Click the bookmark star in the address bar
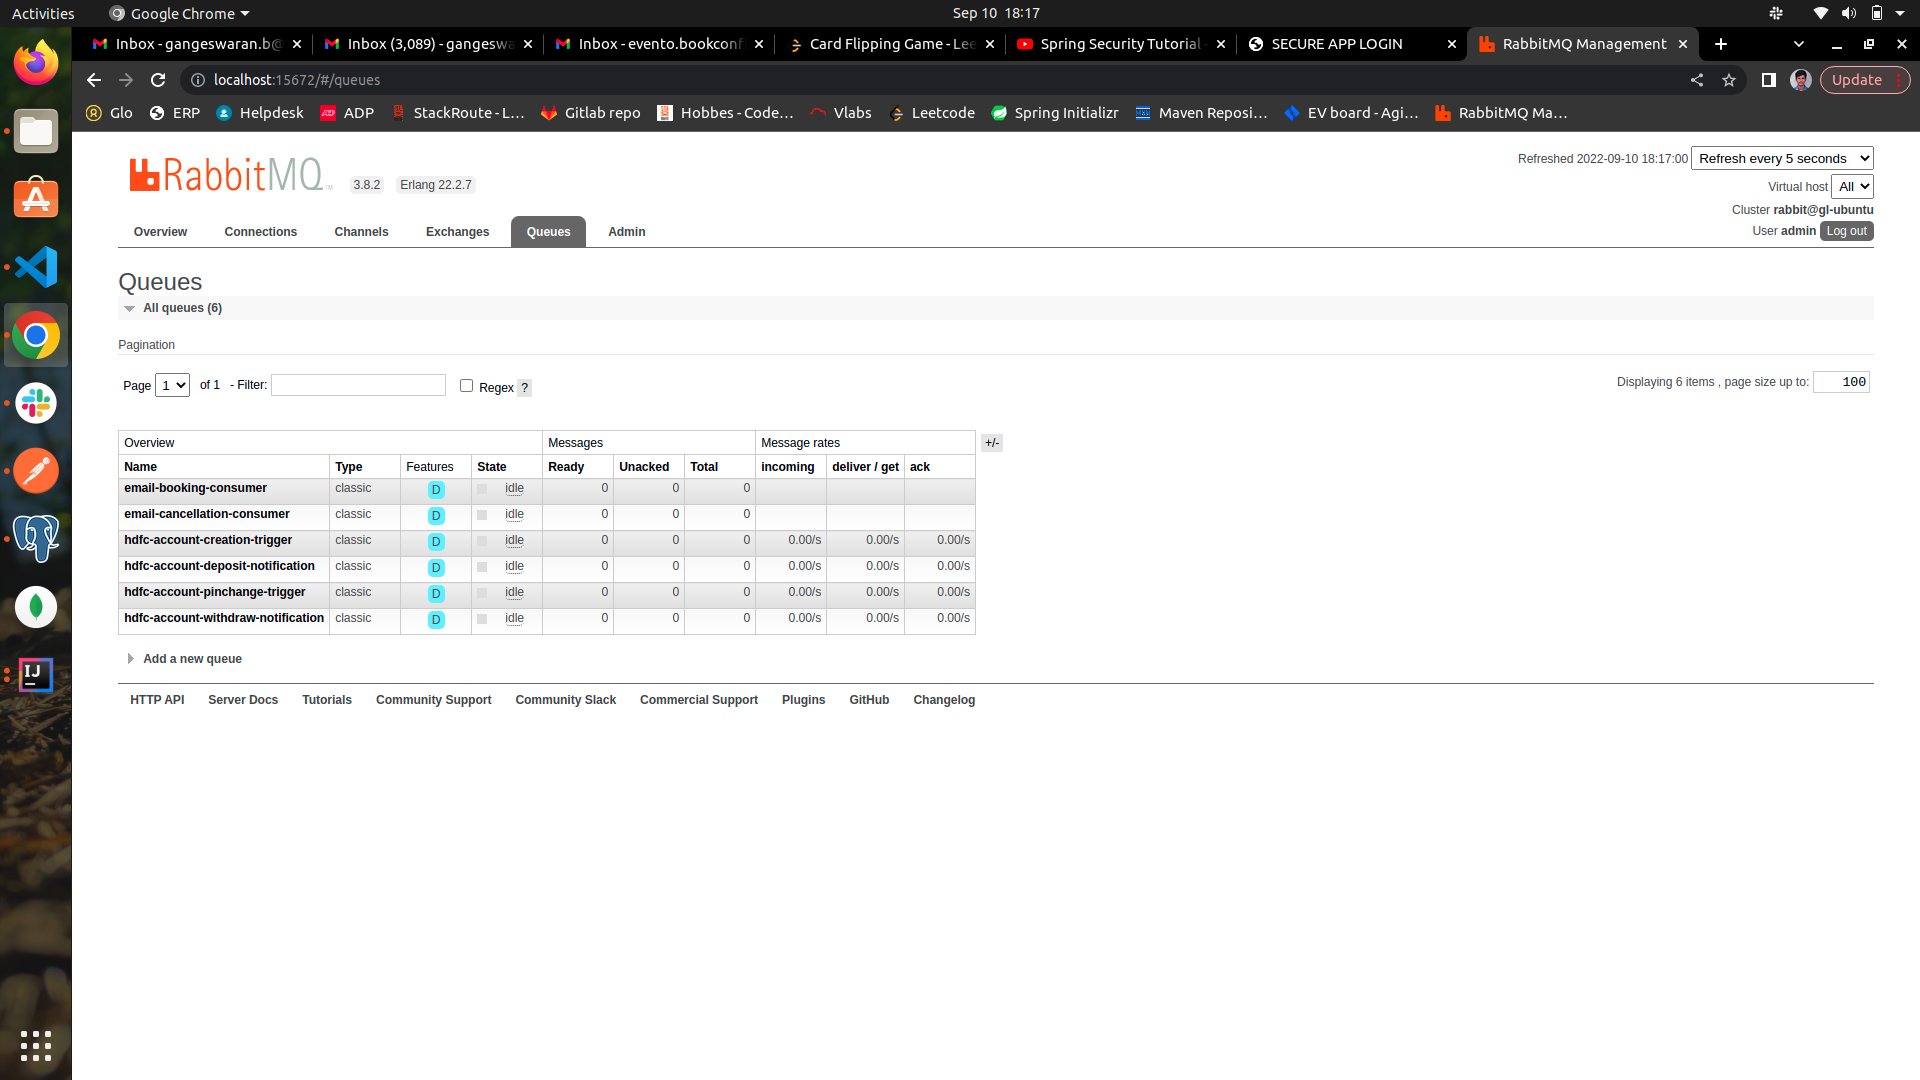 tap(1730, 80)
